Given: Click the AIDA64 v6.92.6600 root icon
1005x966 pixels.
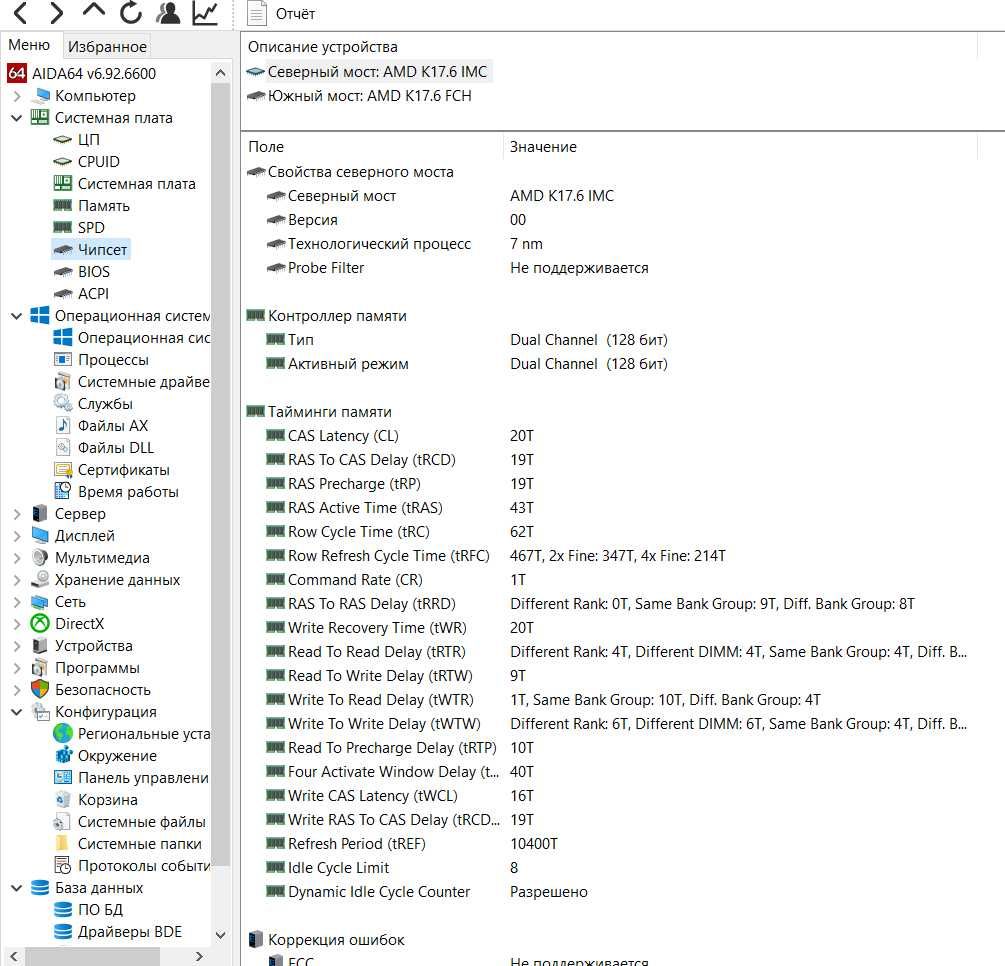Looking at the screenshot, I should point(17,73).
